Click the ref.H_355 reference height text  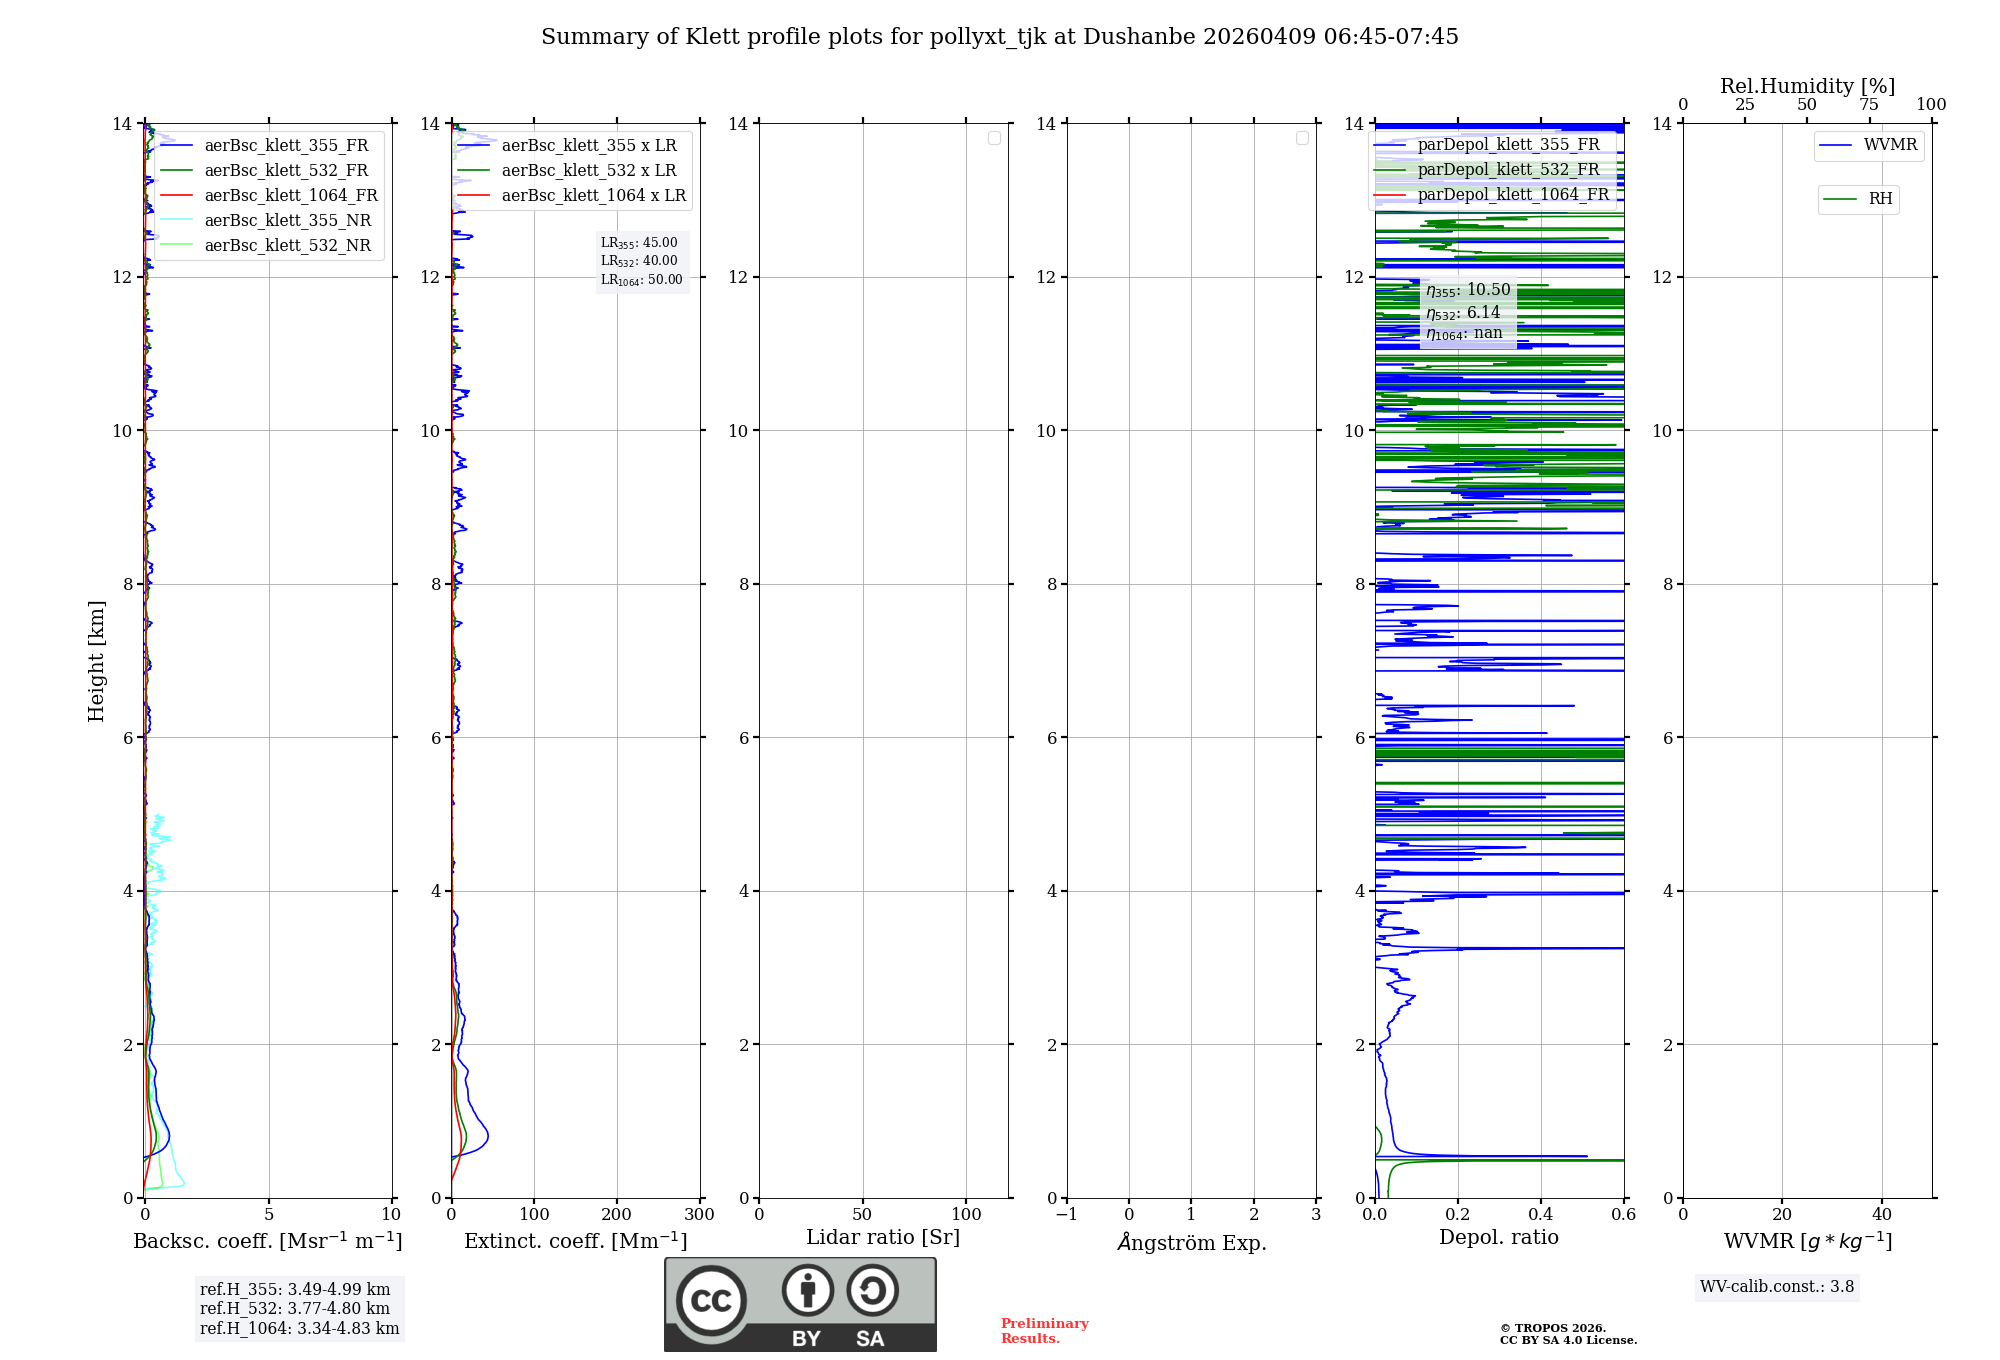(295, 1290)
